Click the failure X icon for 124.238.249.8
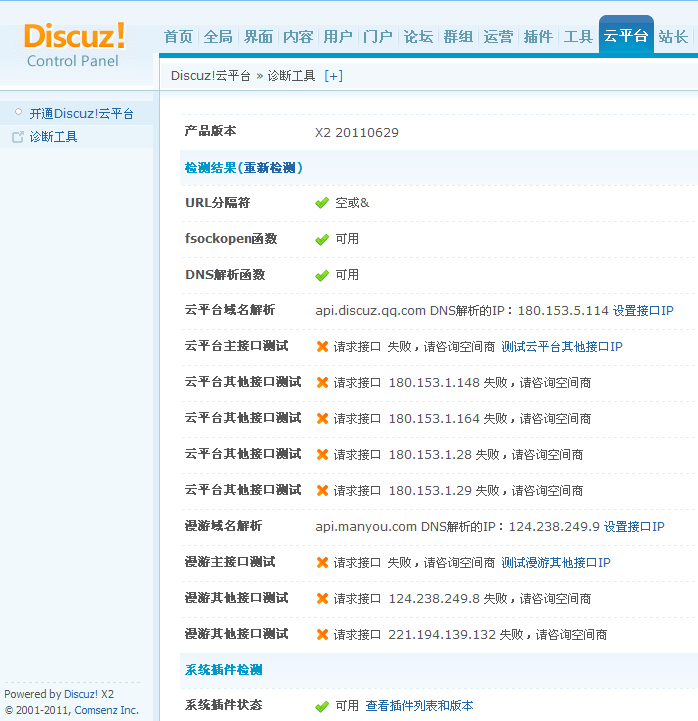Viewport: 698px width, 721px height. tap(322, 598)
